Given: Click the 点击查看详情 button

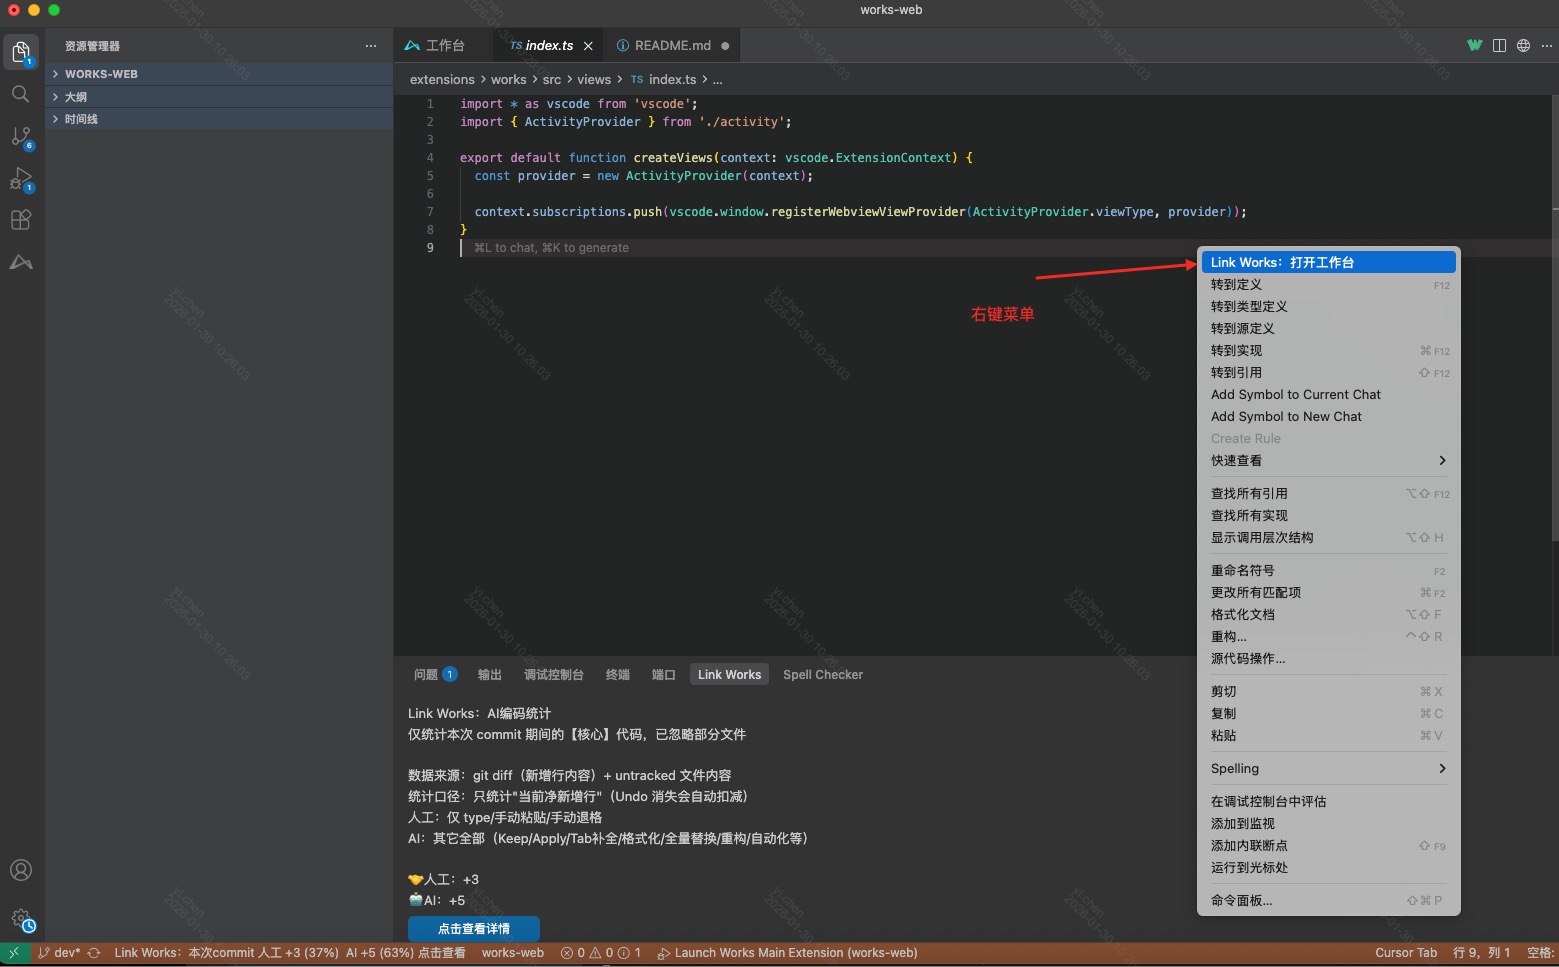Looking at the screenshot, I should click(x=473, y=929).
